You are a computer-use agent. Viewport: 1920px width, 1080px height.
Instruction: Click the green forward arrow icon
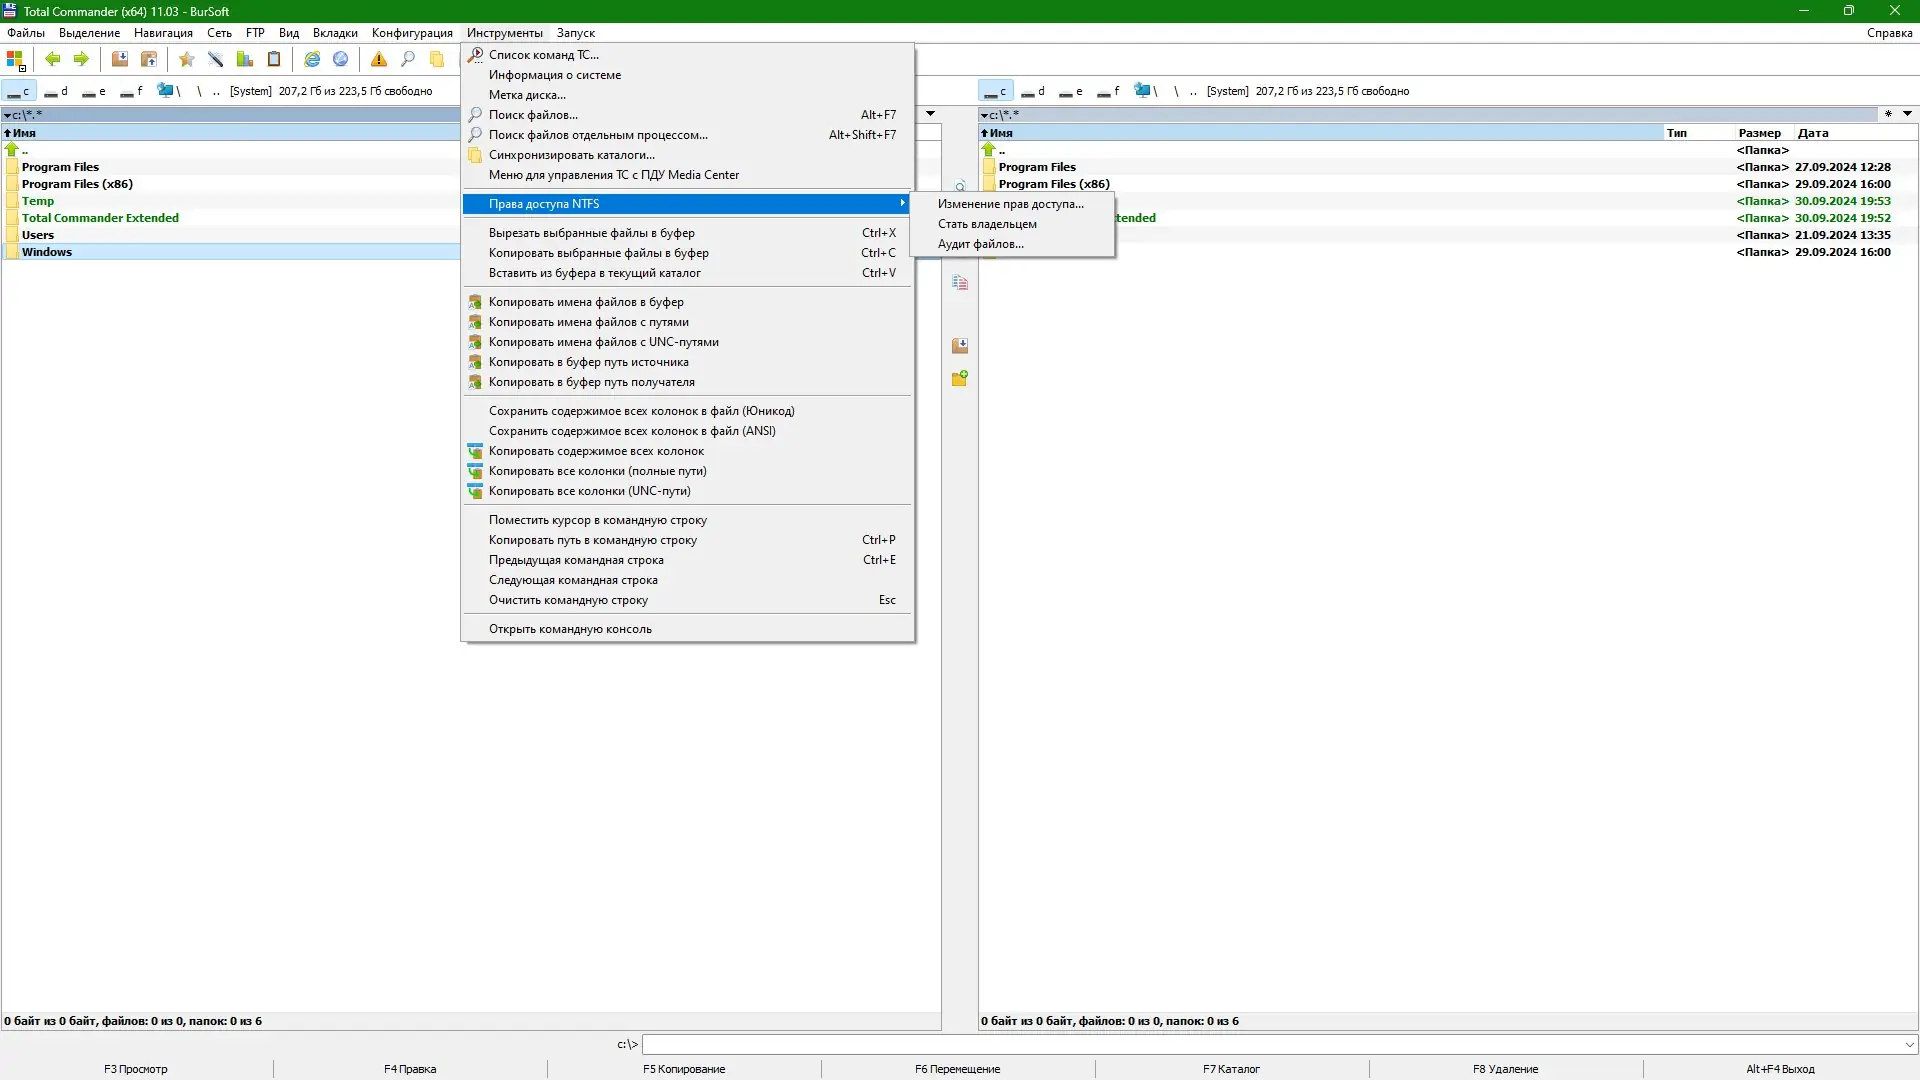tap(81, 59)
